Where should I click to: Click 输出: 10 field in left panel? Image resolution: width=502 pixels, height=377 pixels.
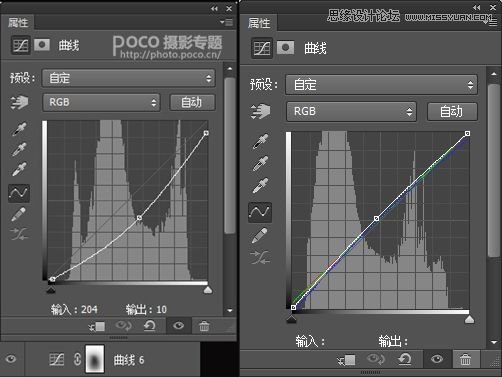pos(146,310)
